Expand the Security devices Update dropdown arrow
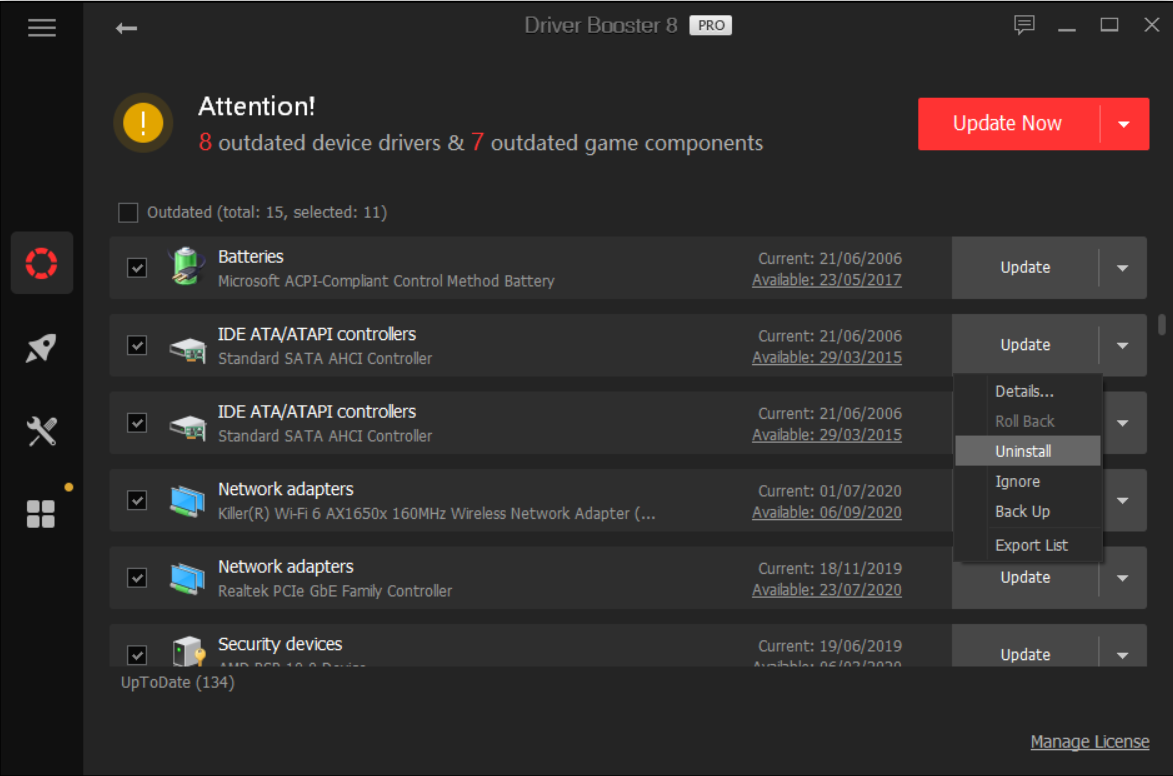Viewport: 1173px width, 776px height. point(1122,655)
